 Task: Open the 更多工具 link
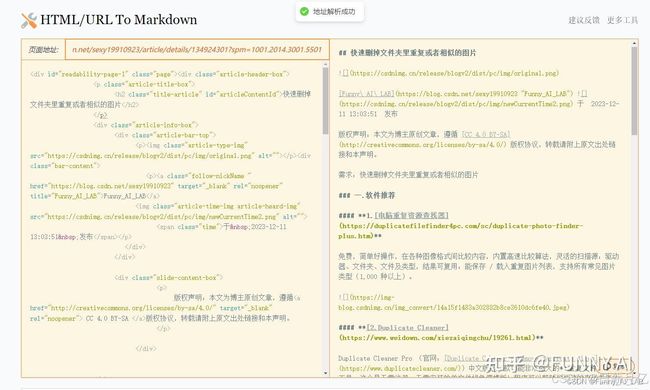(622, 20)
